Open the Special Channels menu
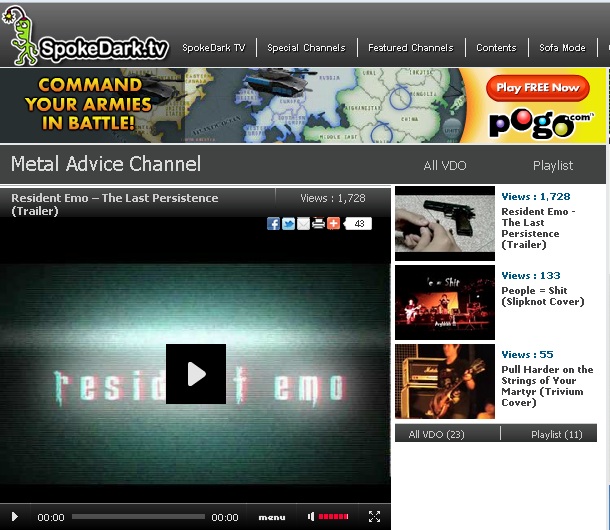The height and width of the screenshot is (530, 610). 306,48
